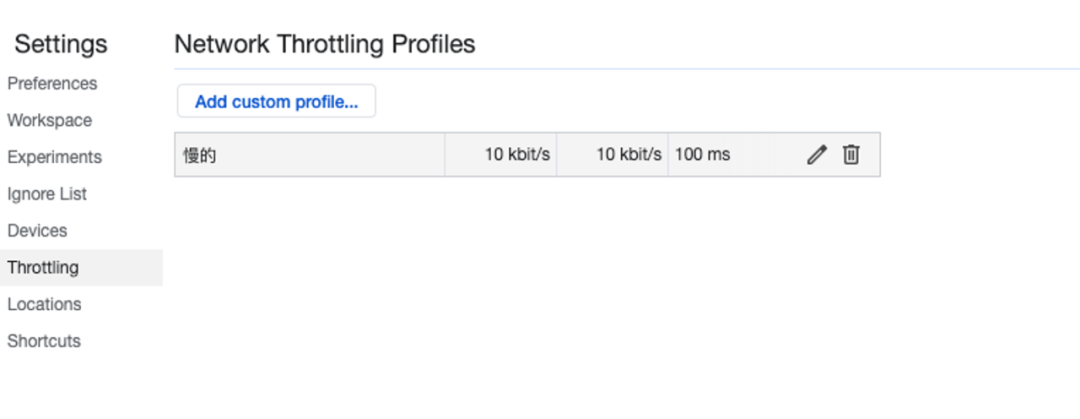The image size is (1080, 419).
Task: Click empty row space left of pencil icon
Action: 770,155
